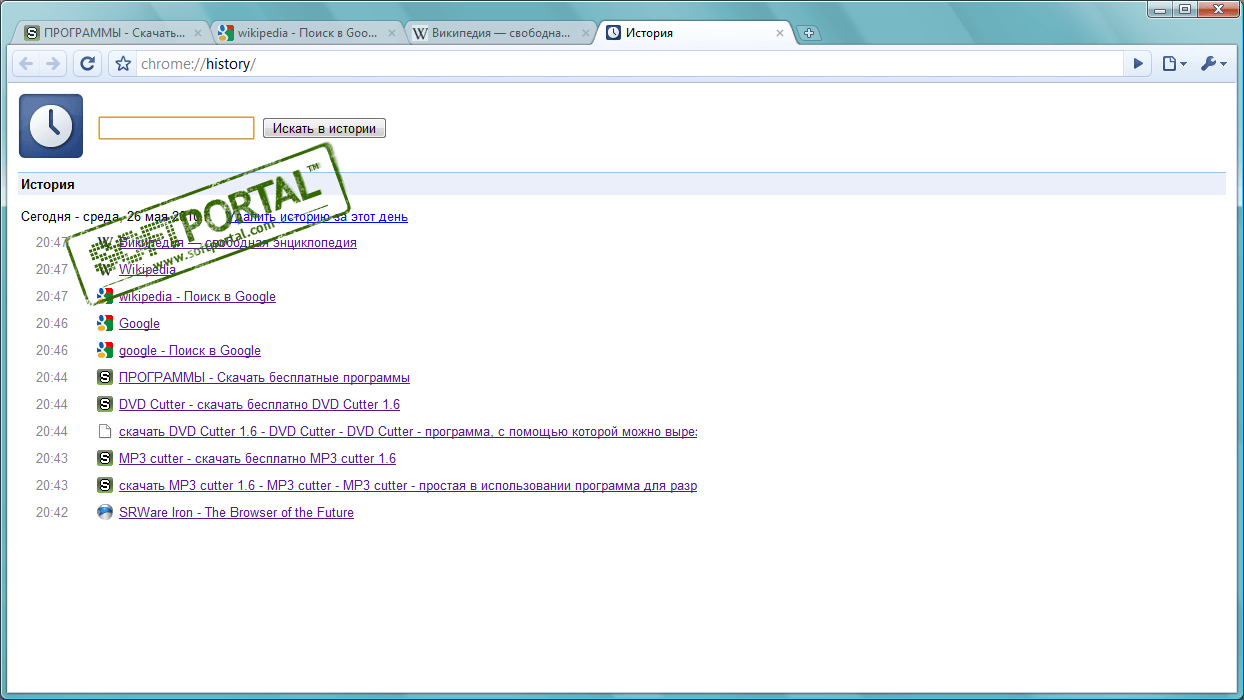Viewport: 1244px width, 700px height.
Task: Click favicon beside the Google entry
Action: 105,323
